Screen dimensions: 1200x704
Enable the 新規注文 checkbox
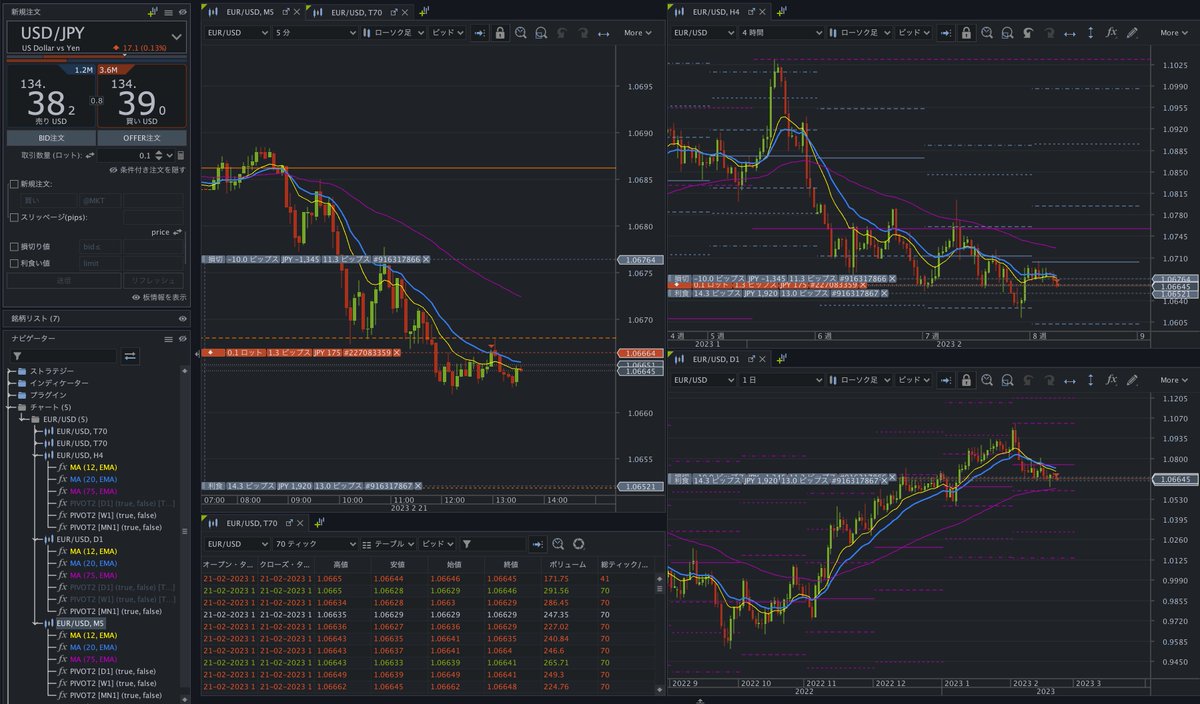pos(13,184)
